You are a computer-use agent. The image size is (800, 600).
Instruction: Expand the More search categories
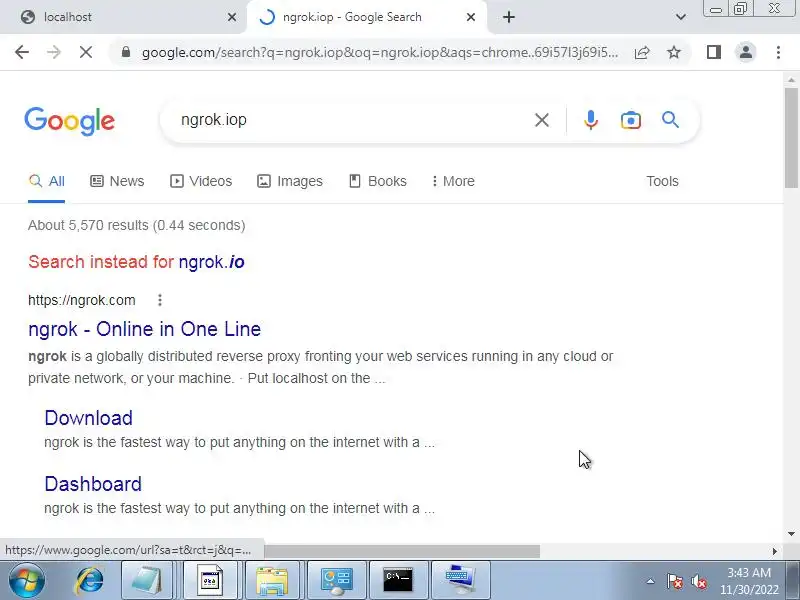(453, 182)
